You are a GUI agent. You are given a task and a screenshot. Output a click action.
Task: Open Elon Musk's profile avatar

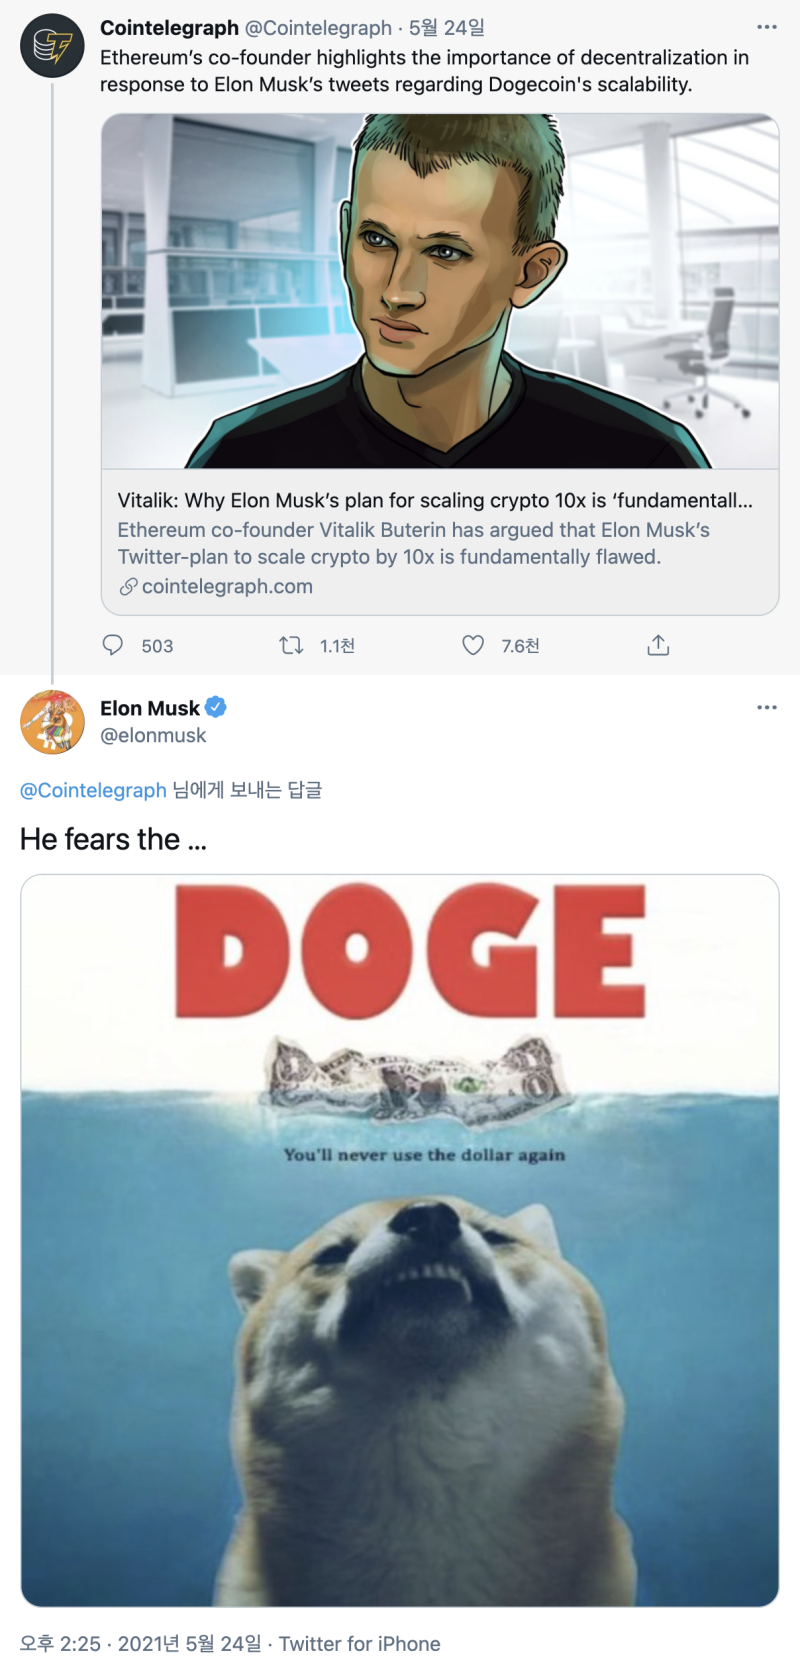tap(52, 721)
